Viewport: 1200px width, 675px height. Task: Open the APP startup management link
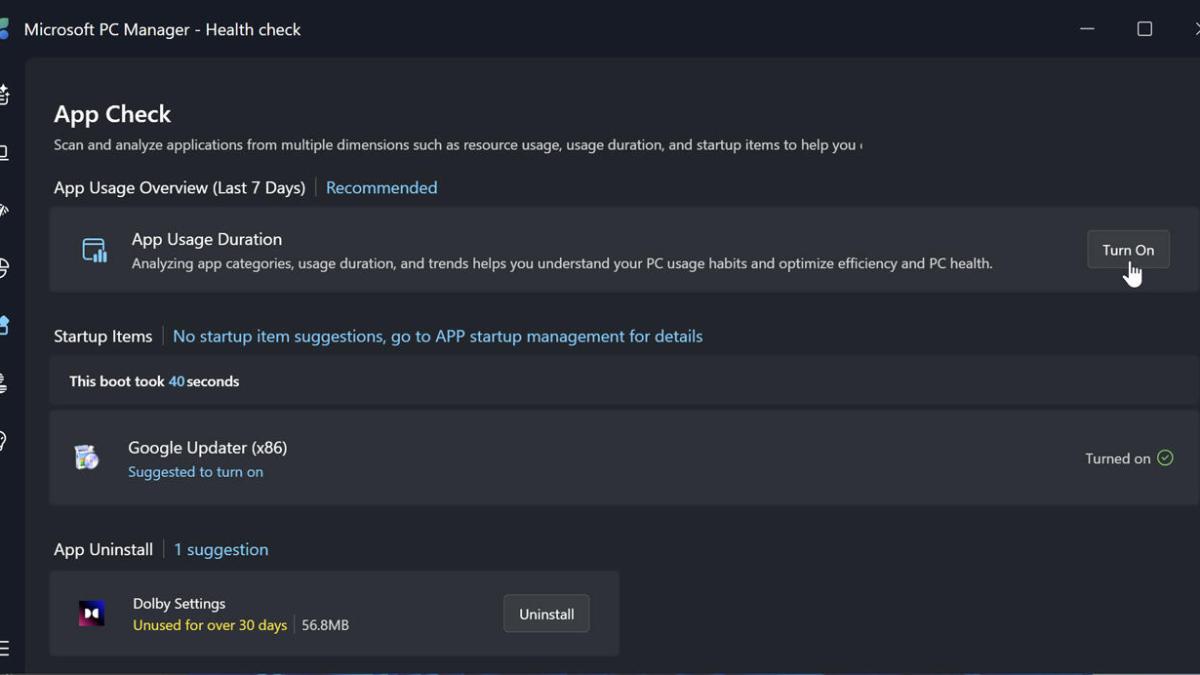438,337
